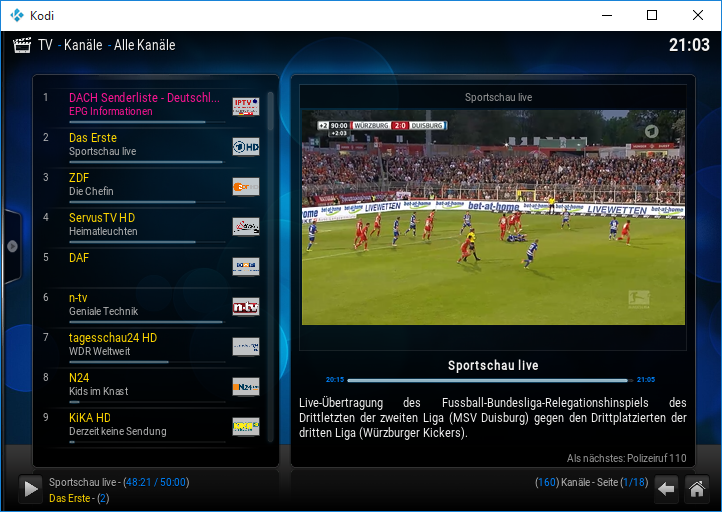Click the Das Erste - (2) label at bottom
The image size is (722, 512).
79,498
